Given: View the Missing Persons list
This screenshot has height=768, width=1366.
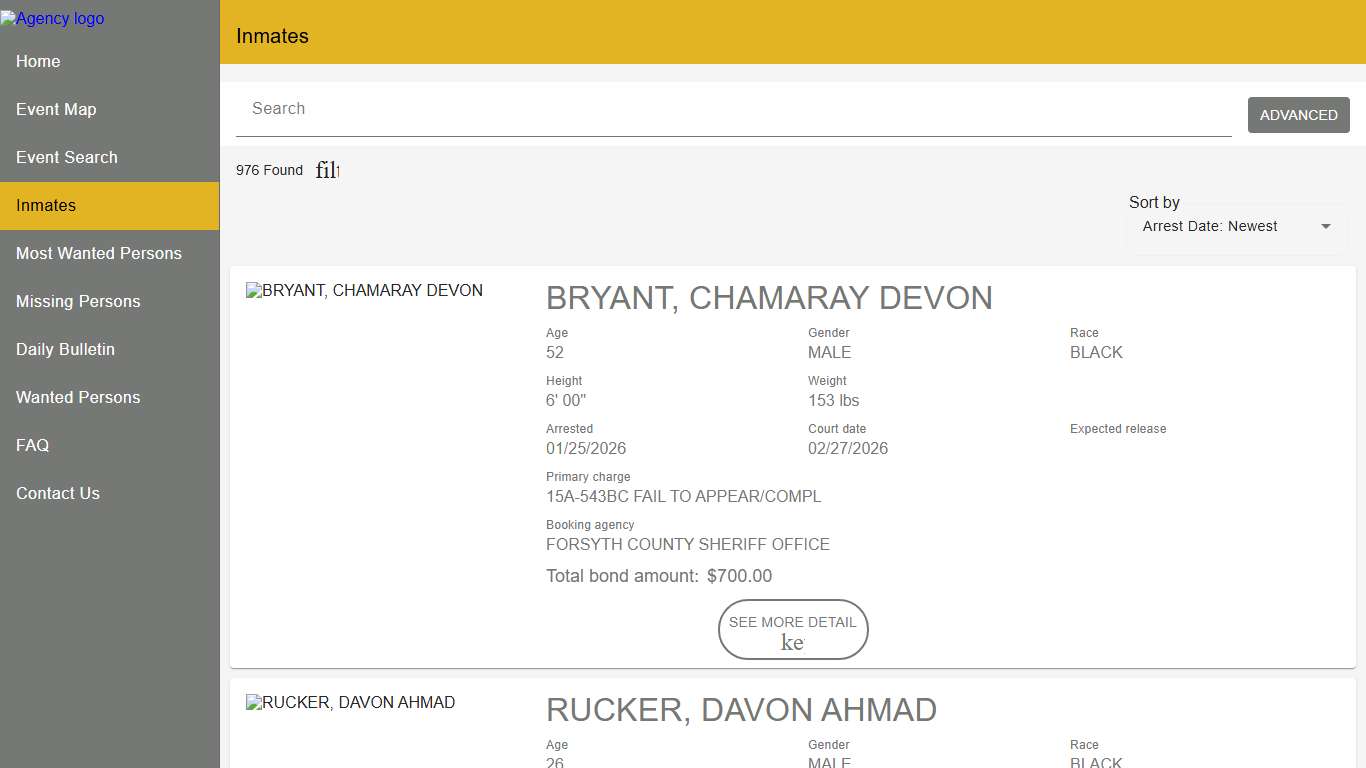Looking at the screenshot, I should pos(78,301).
